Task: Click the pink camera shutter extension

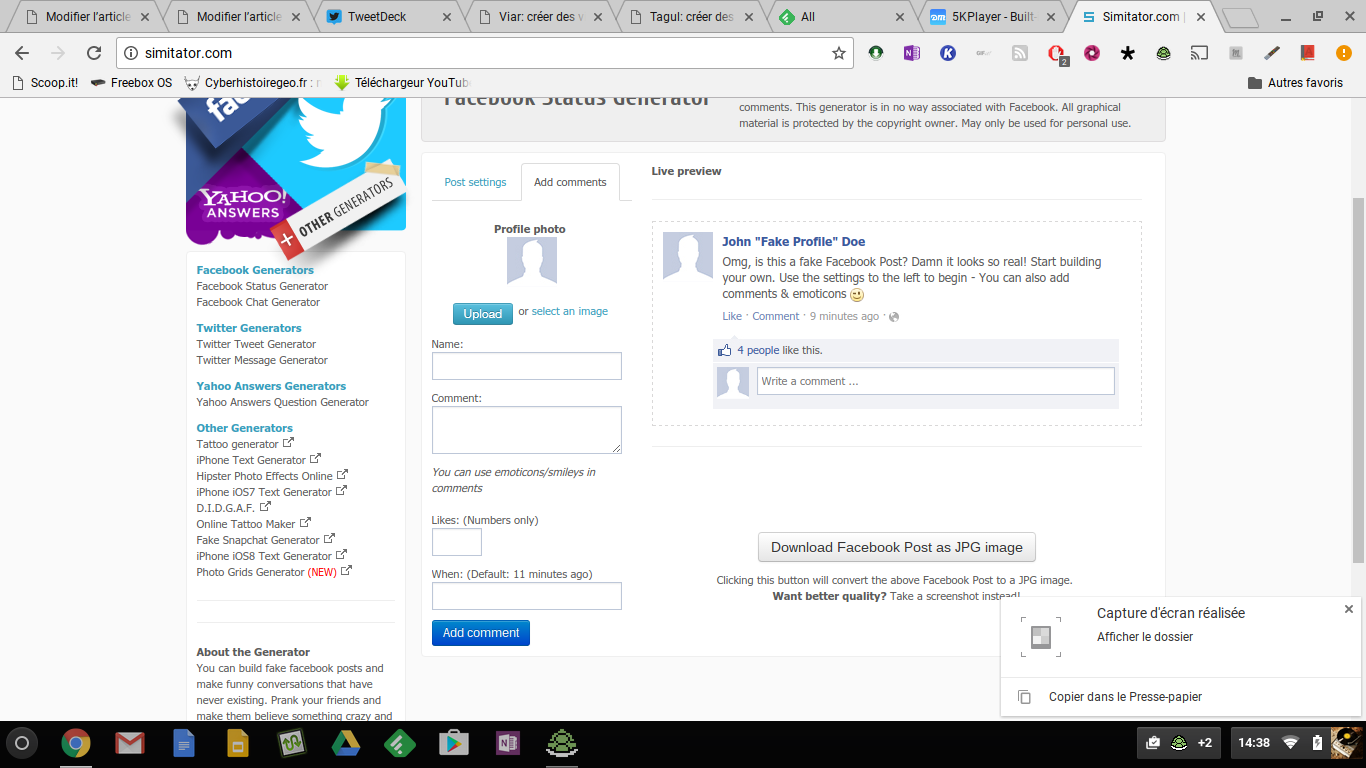Action: (1092, 53)
